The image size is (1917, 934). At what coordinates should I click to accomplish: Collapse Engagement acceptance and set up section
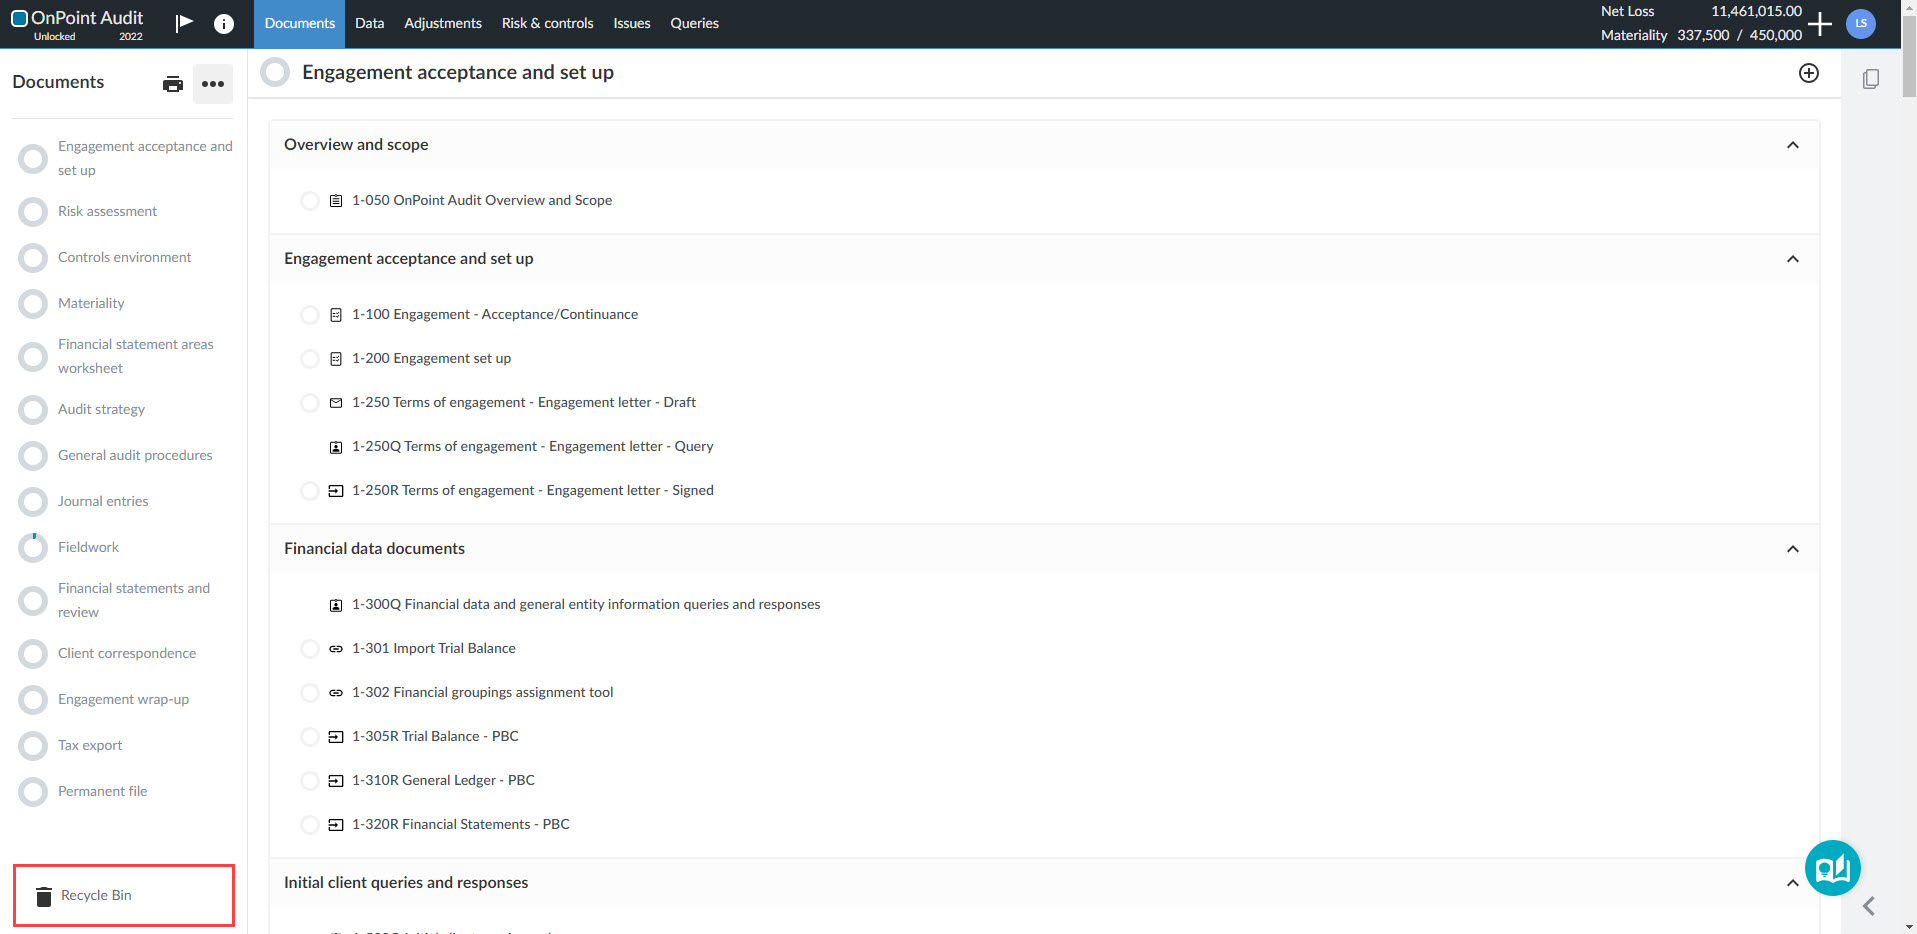pos(1792,259)
